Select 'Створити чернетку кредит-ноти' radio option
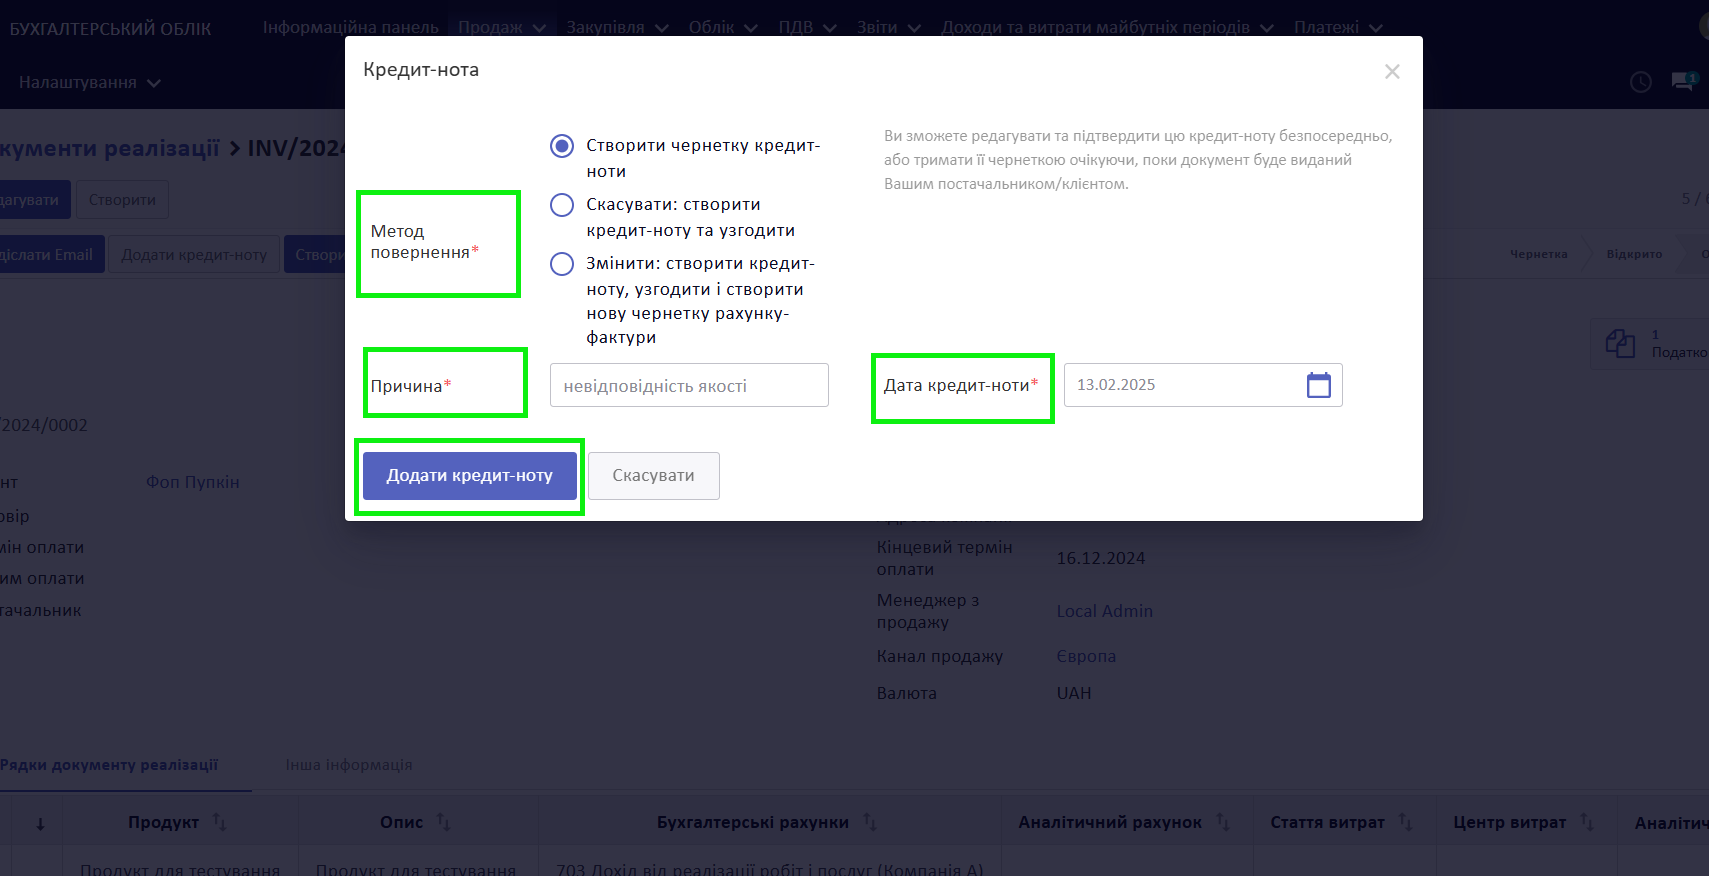The image size is (1709, 876). click(562, 146)
